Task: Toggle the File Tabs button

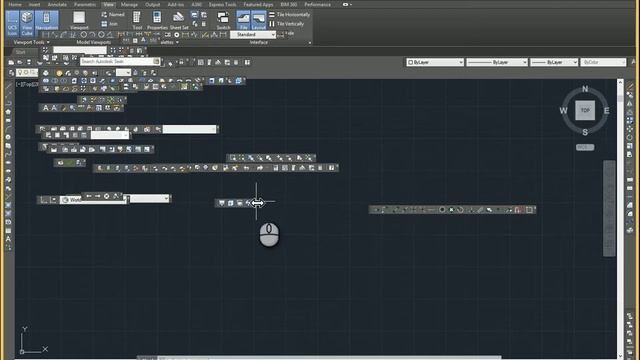Action: tap(244, 20)
